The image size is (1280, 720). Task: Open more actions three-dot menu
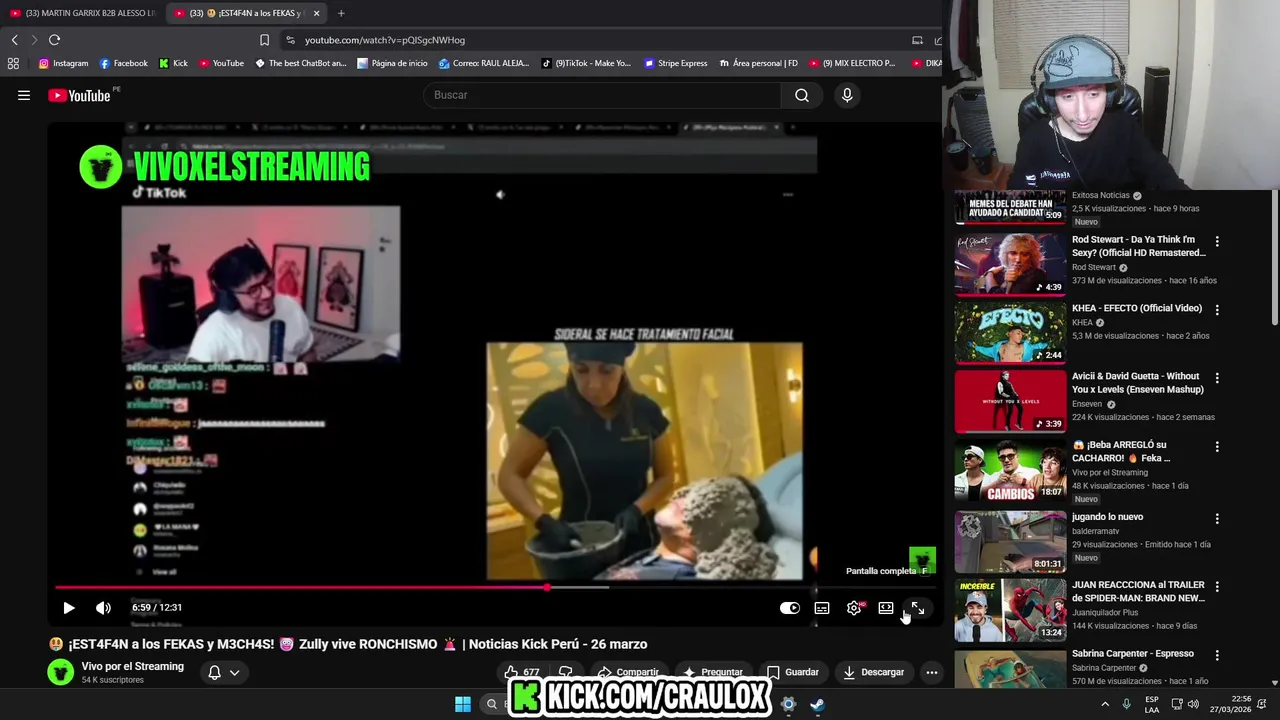(932, 672)
